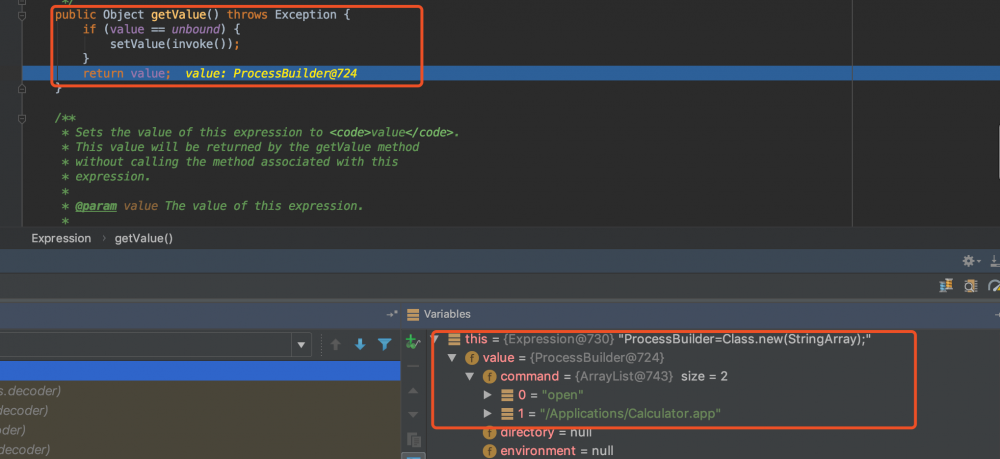The width and height of the screenshot is (1000, 459).
Task: Click the copy icon in the variables toolbar
Action: (x=414, y=439)
